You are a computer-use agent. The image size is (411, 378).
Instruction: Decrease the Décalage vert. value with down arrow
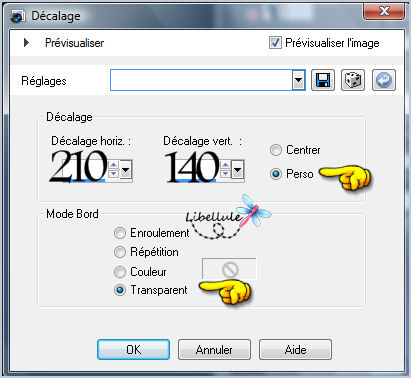[226, 174]
